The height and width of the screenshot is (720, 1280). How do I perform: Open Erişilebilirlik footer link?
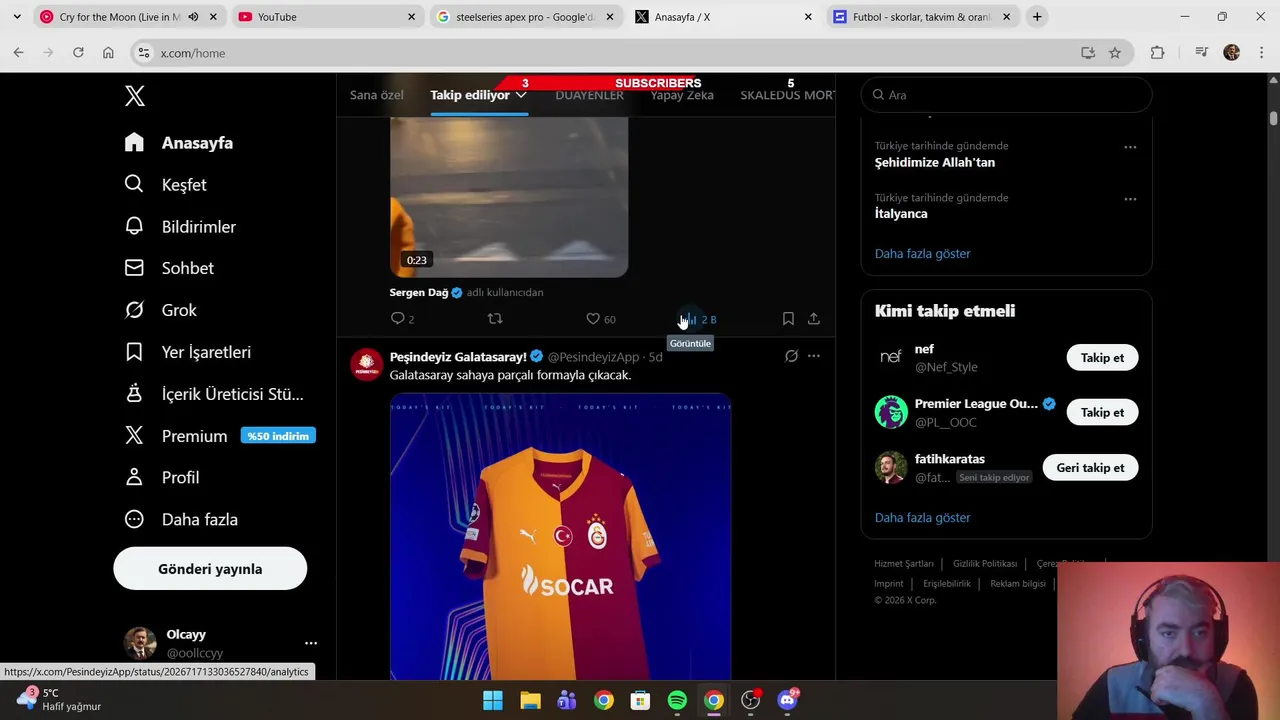click(947, 584)
